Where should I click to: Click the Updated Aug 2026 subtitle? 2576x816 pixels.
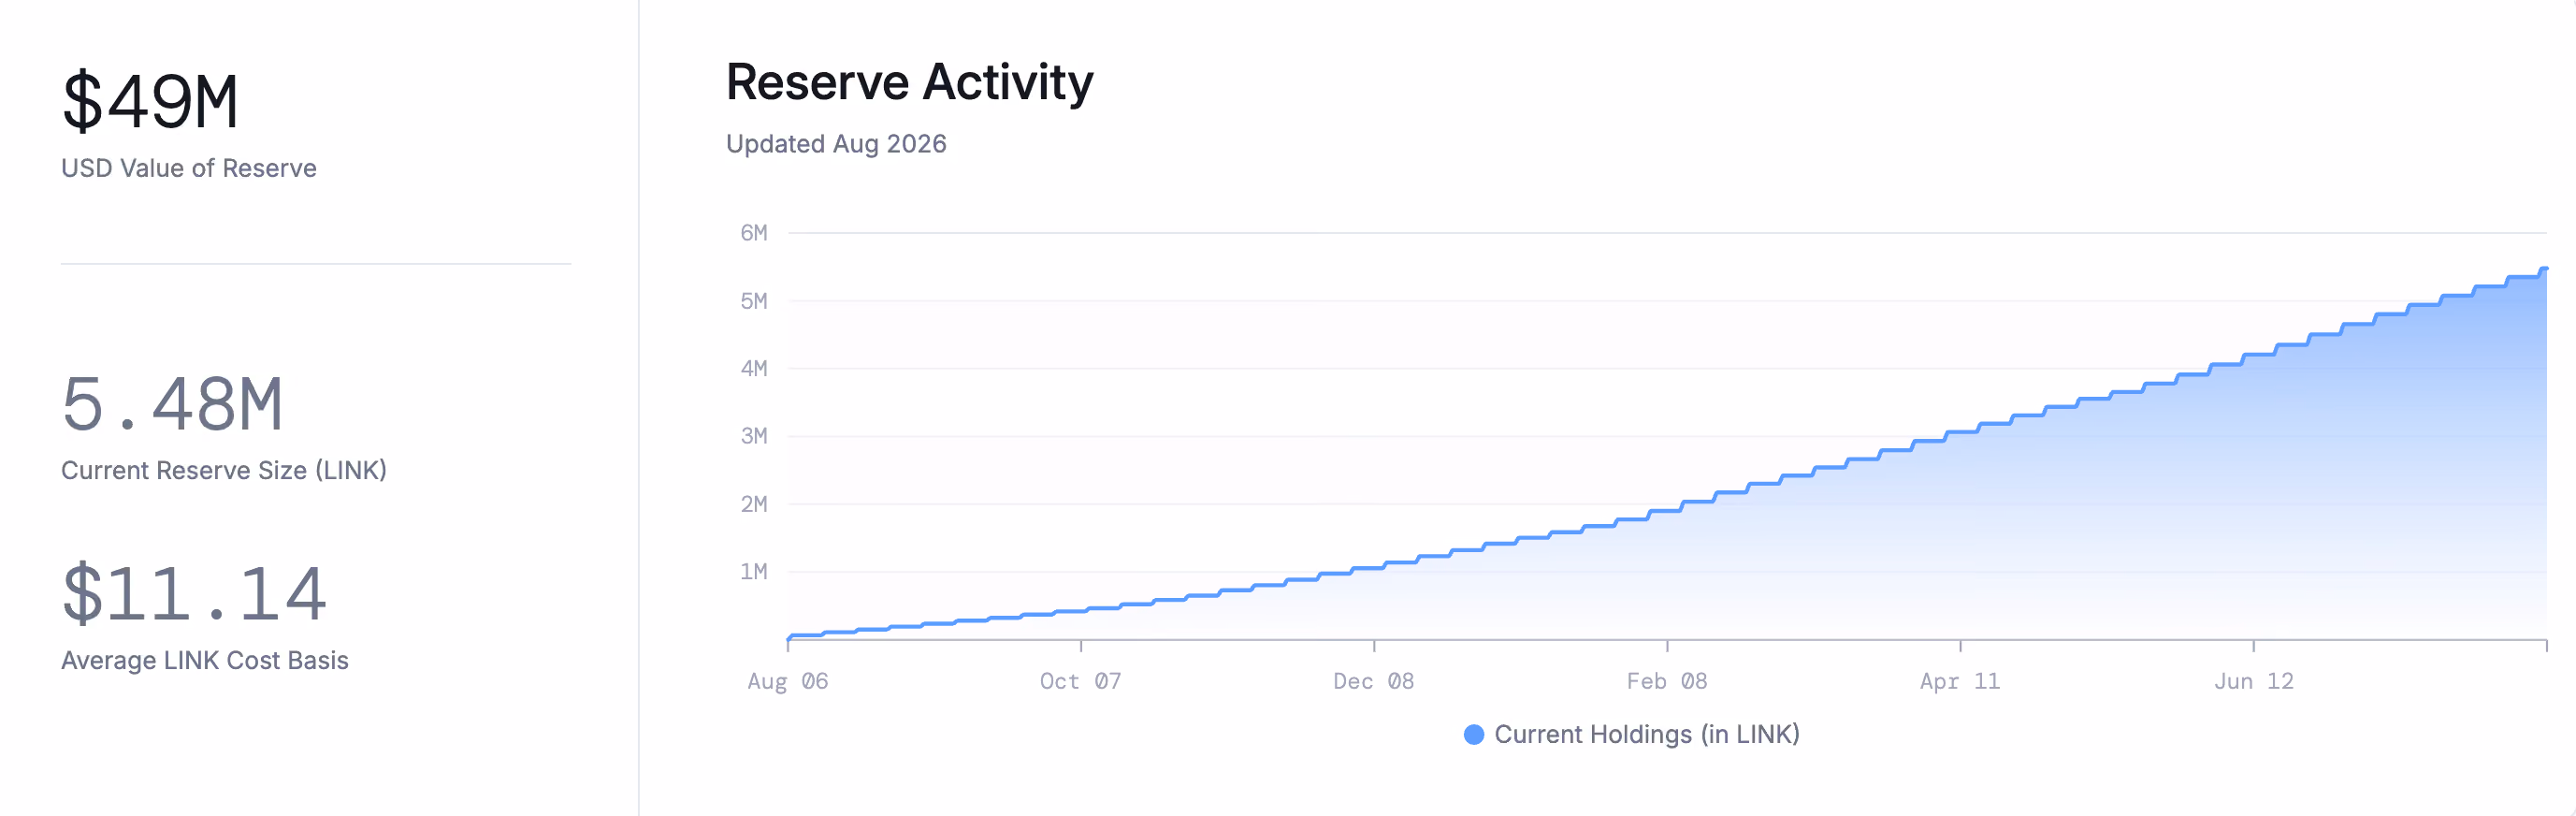[836, 144]
